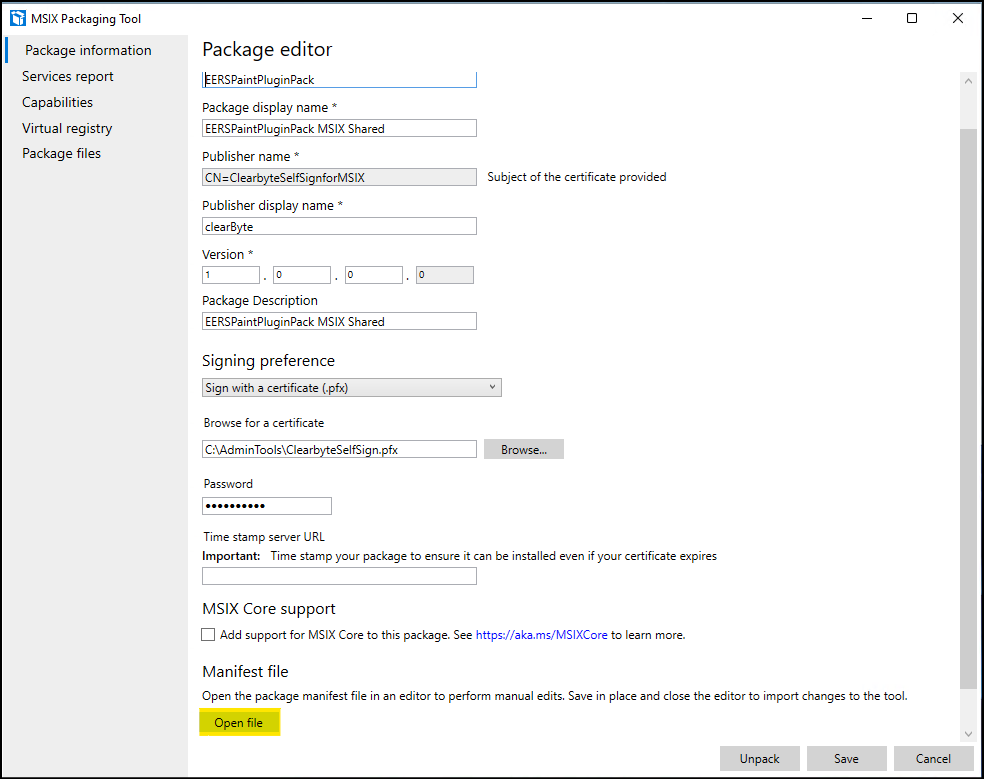The width and height of the screenshot is (984, 779).
Task: Click the vertical scrollbar down arrow
Action: coord(967,735)
